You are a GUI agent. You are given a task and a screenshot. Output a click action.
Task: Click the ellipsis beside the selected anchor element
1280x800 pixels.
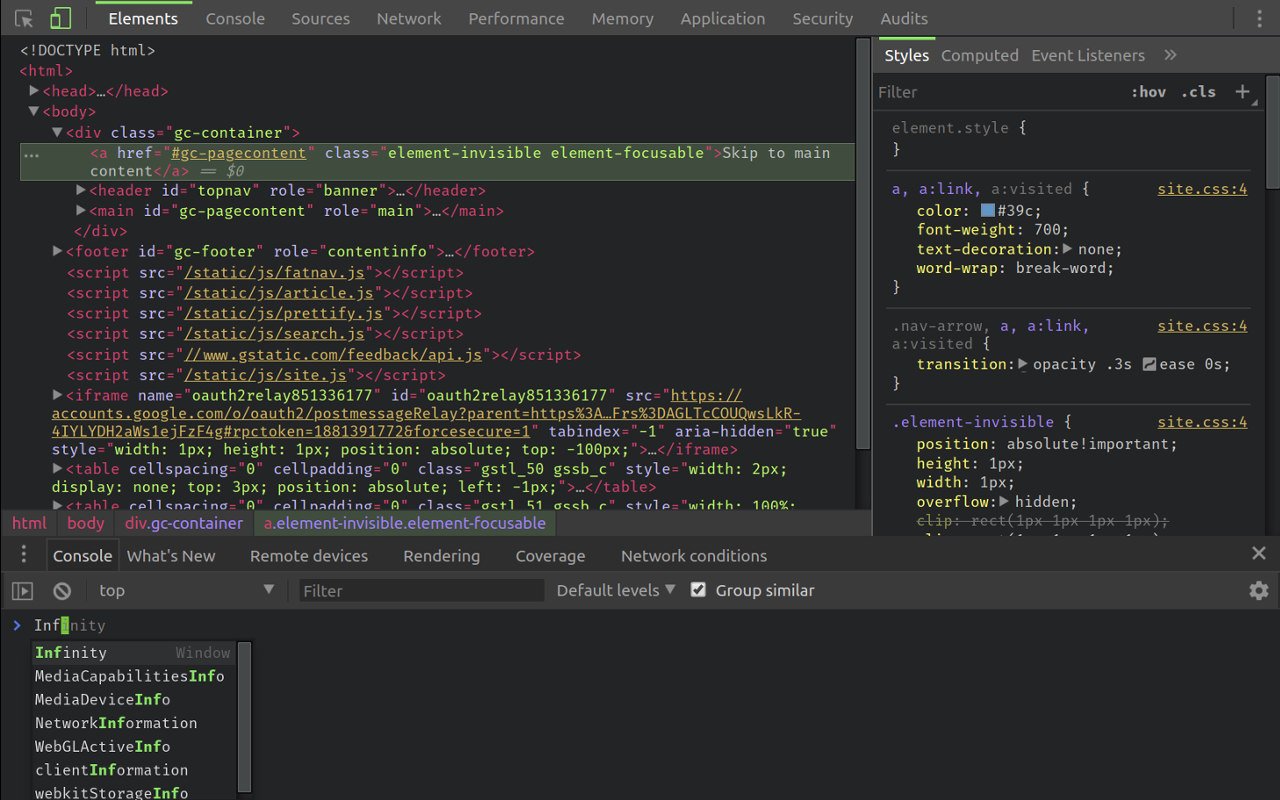coord(31,155)
